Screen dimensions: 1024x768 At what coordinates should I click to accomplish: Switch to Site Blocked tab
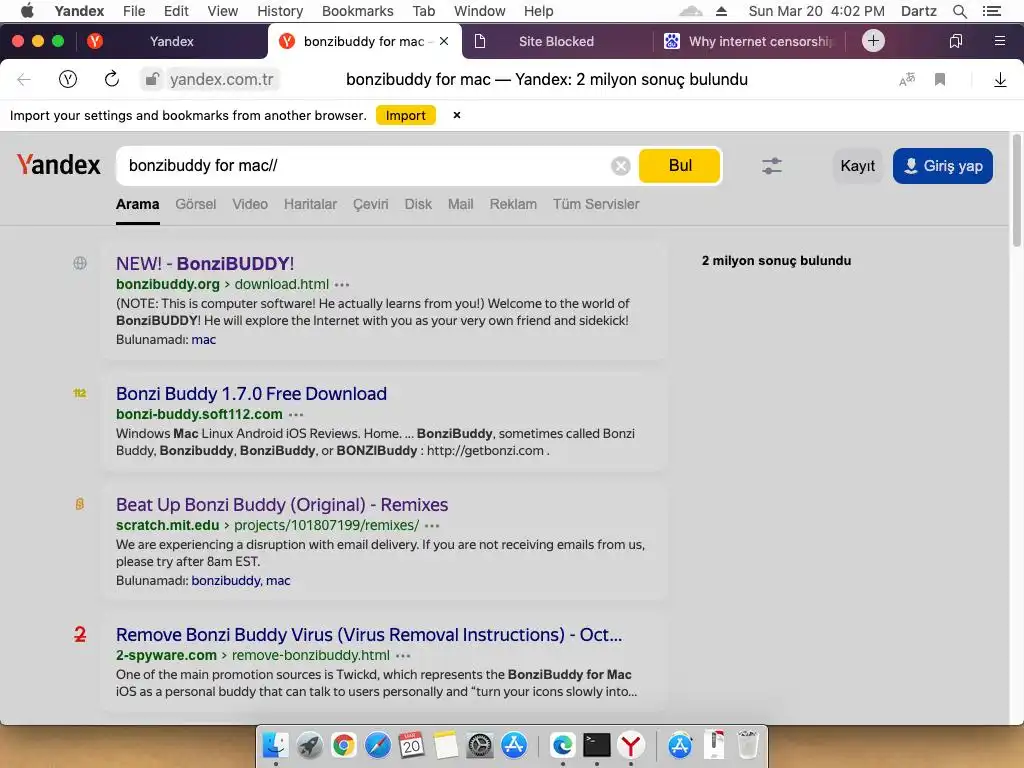tap(557, 41)
